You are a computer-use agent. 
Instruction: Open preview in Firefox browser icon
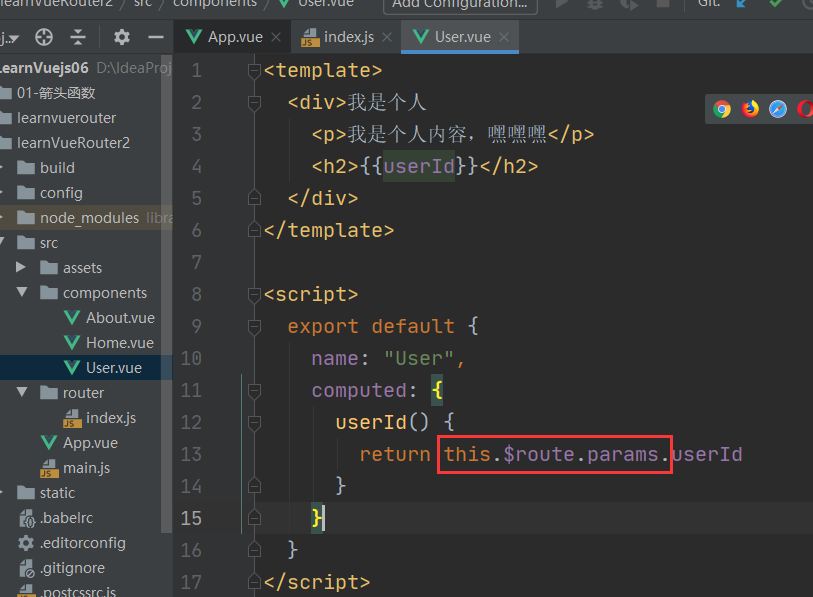(750, 109)
